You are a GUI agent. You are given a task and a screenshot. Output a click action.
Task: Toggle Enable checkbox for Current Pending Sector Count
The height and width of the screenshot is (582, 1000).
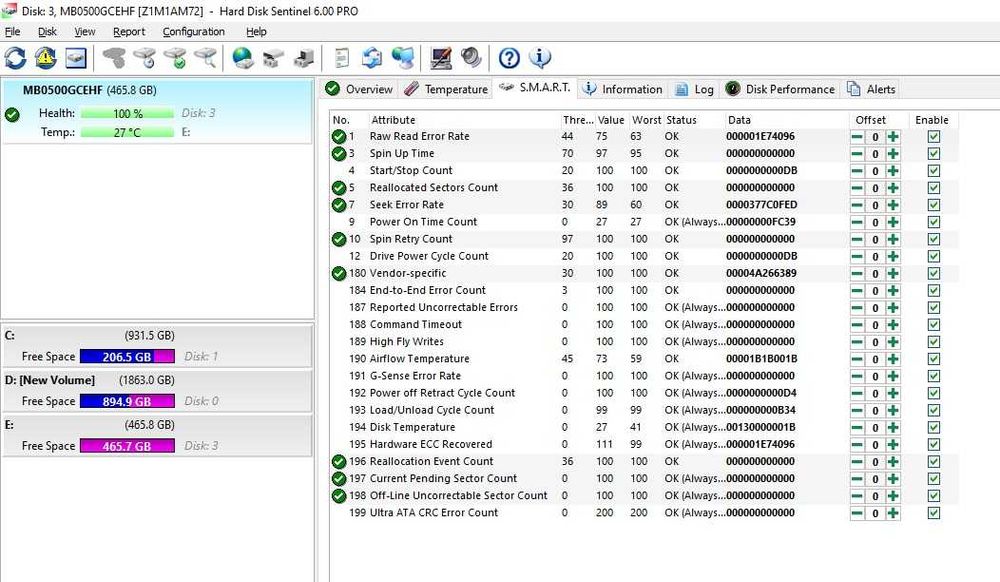(x=934, y=479)
